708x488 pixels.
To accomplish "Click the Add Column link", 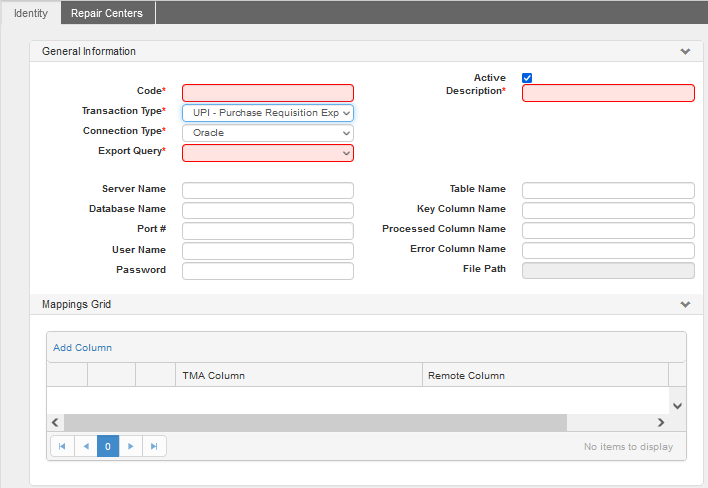I will (82, 348).
